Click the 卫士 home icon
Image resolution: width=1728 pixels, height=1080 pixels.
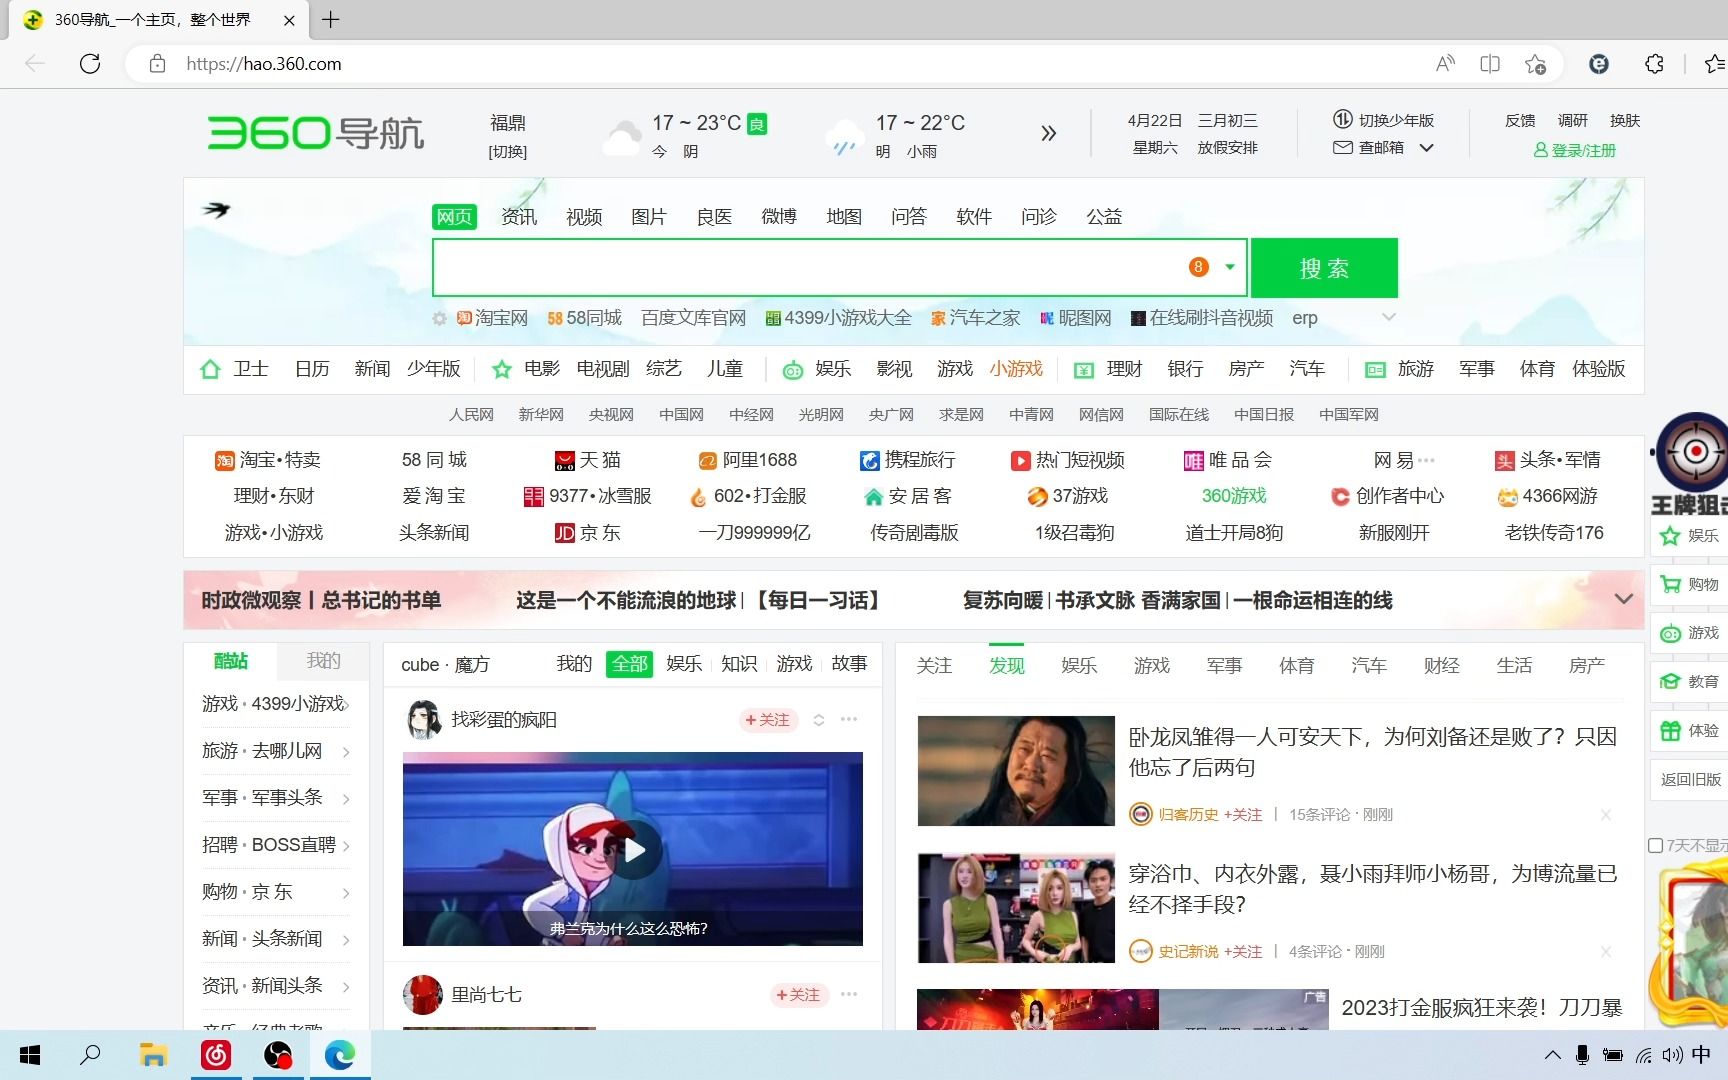click(x=210, y=369)
